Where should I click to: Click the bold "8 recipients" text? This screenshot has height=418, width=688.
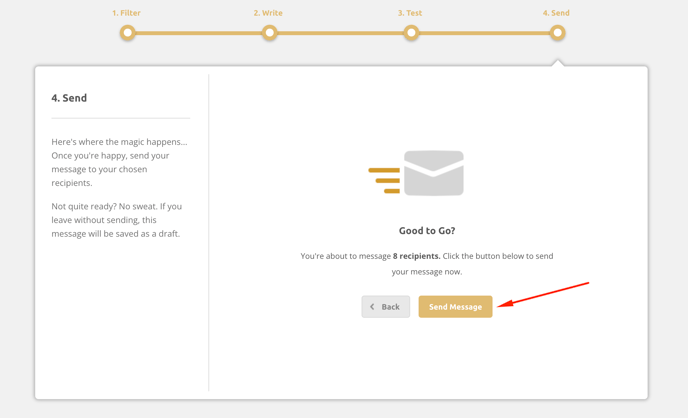(x=416, y=256)
